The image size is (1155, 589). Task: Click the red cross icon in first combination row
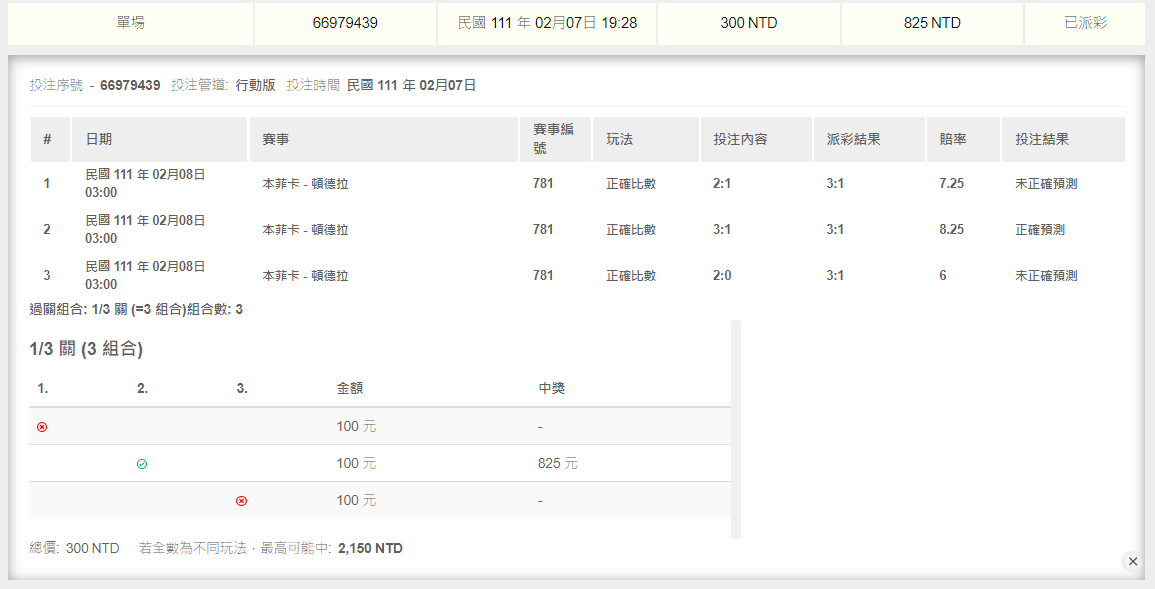tap(42, 427)
